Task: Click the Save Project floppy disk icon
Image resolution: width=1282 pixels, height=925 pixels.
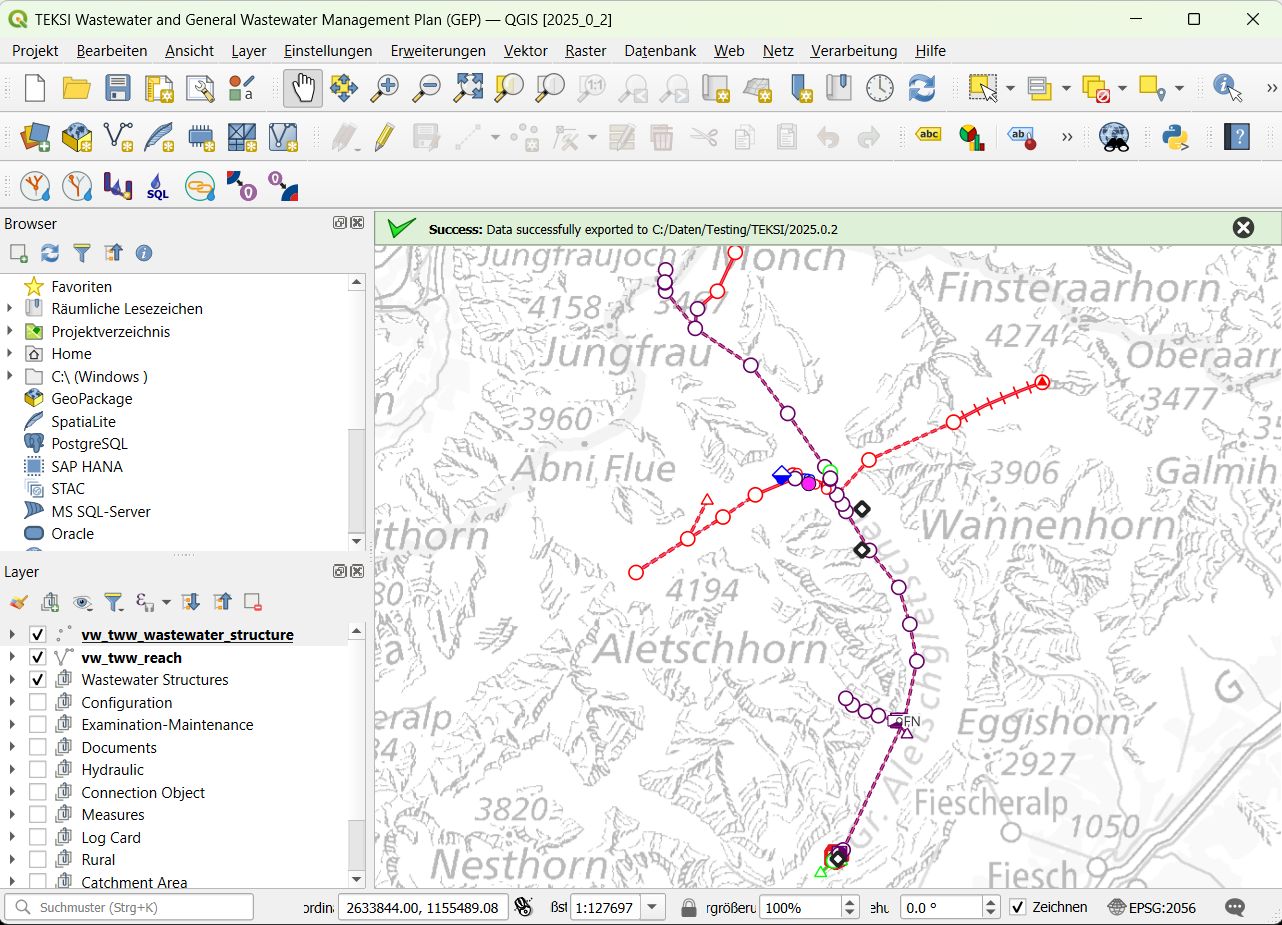Action: (118, 88)
